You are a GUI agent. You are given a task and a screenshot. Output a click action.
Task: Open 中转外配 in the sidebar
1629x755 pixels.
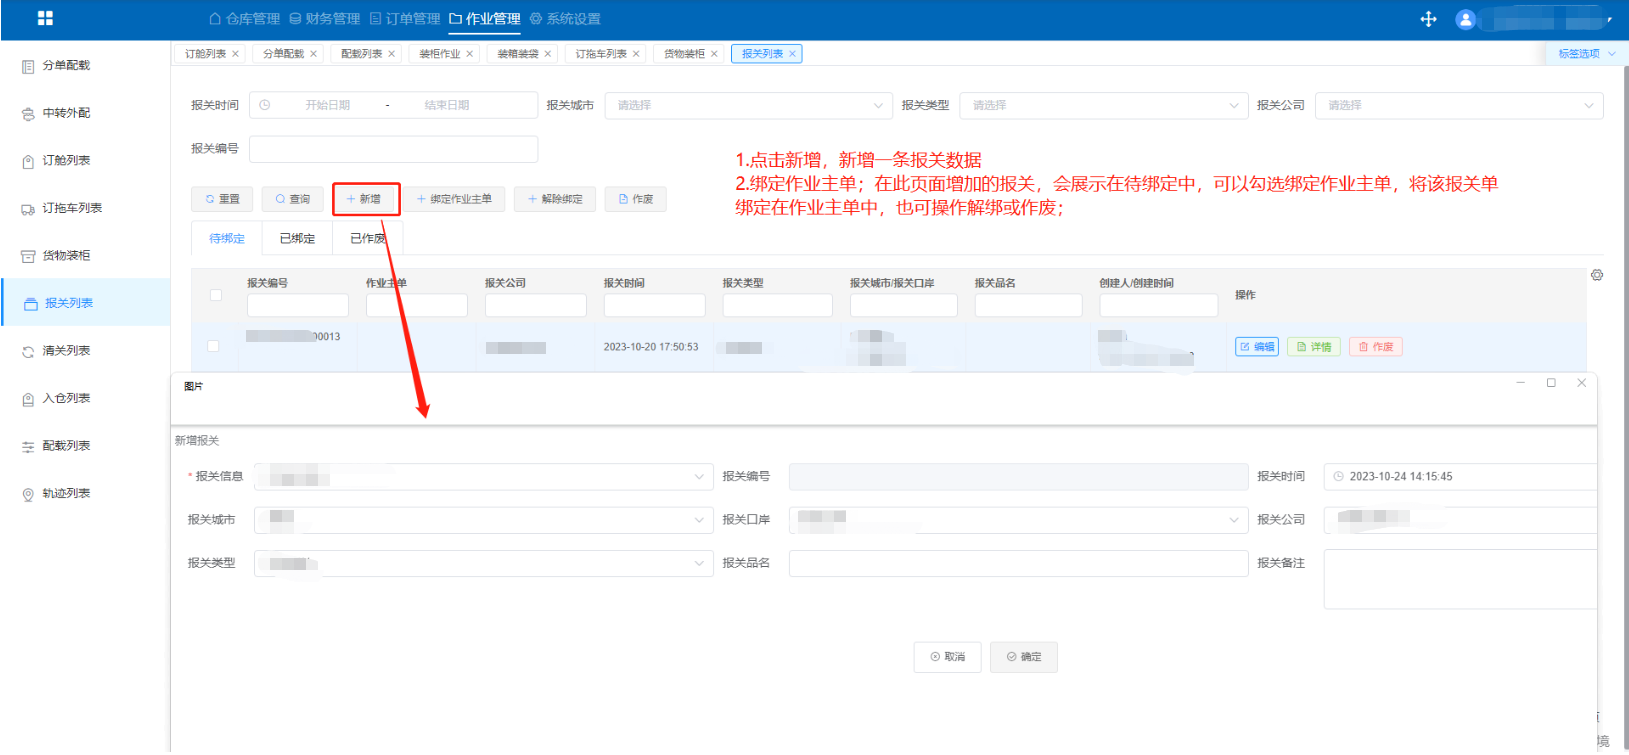[x=66, y=113]
